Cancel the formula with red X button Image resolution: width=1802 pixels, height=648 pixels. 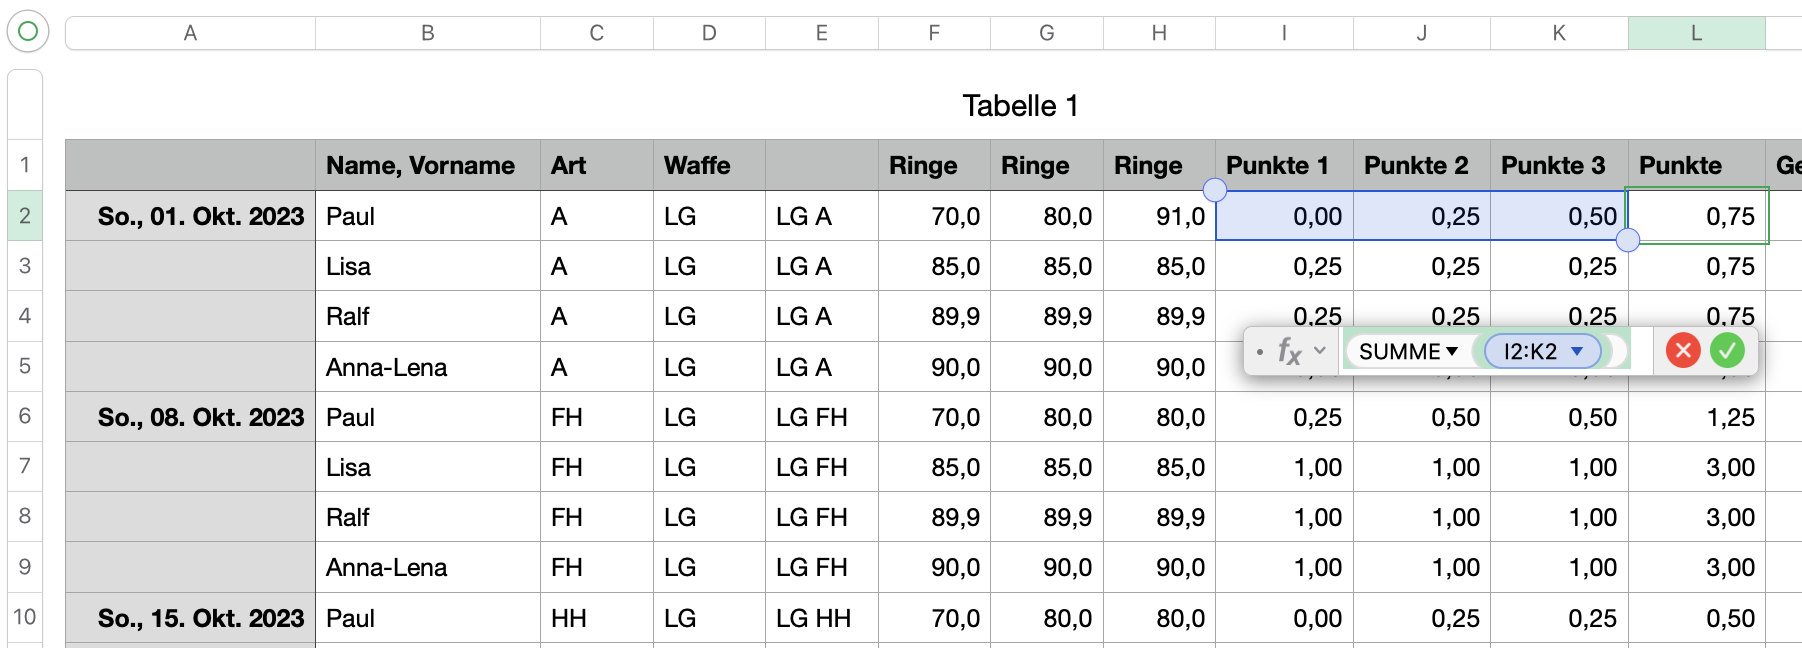click(x=1683, y=350)
